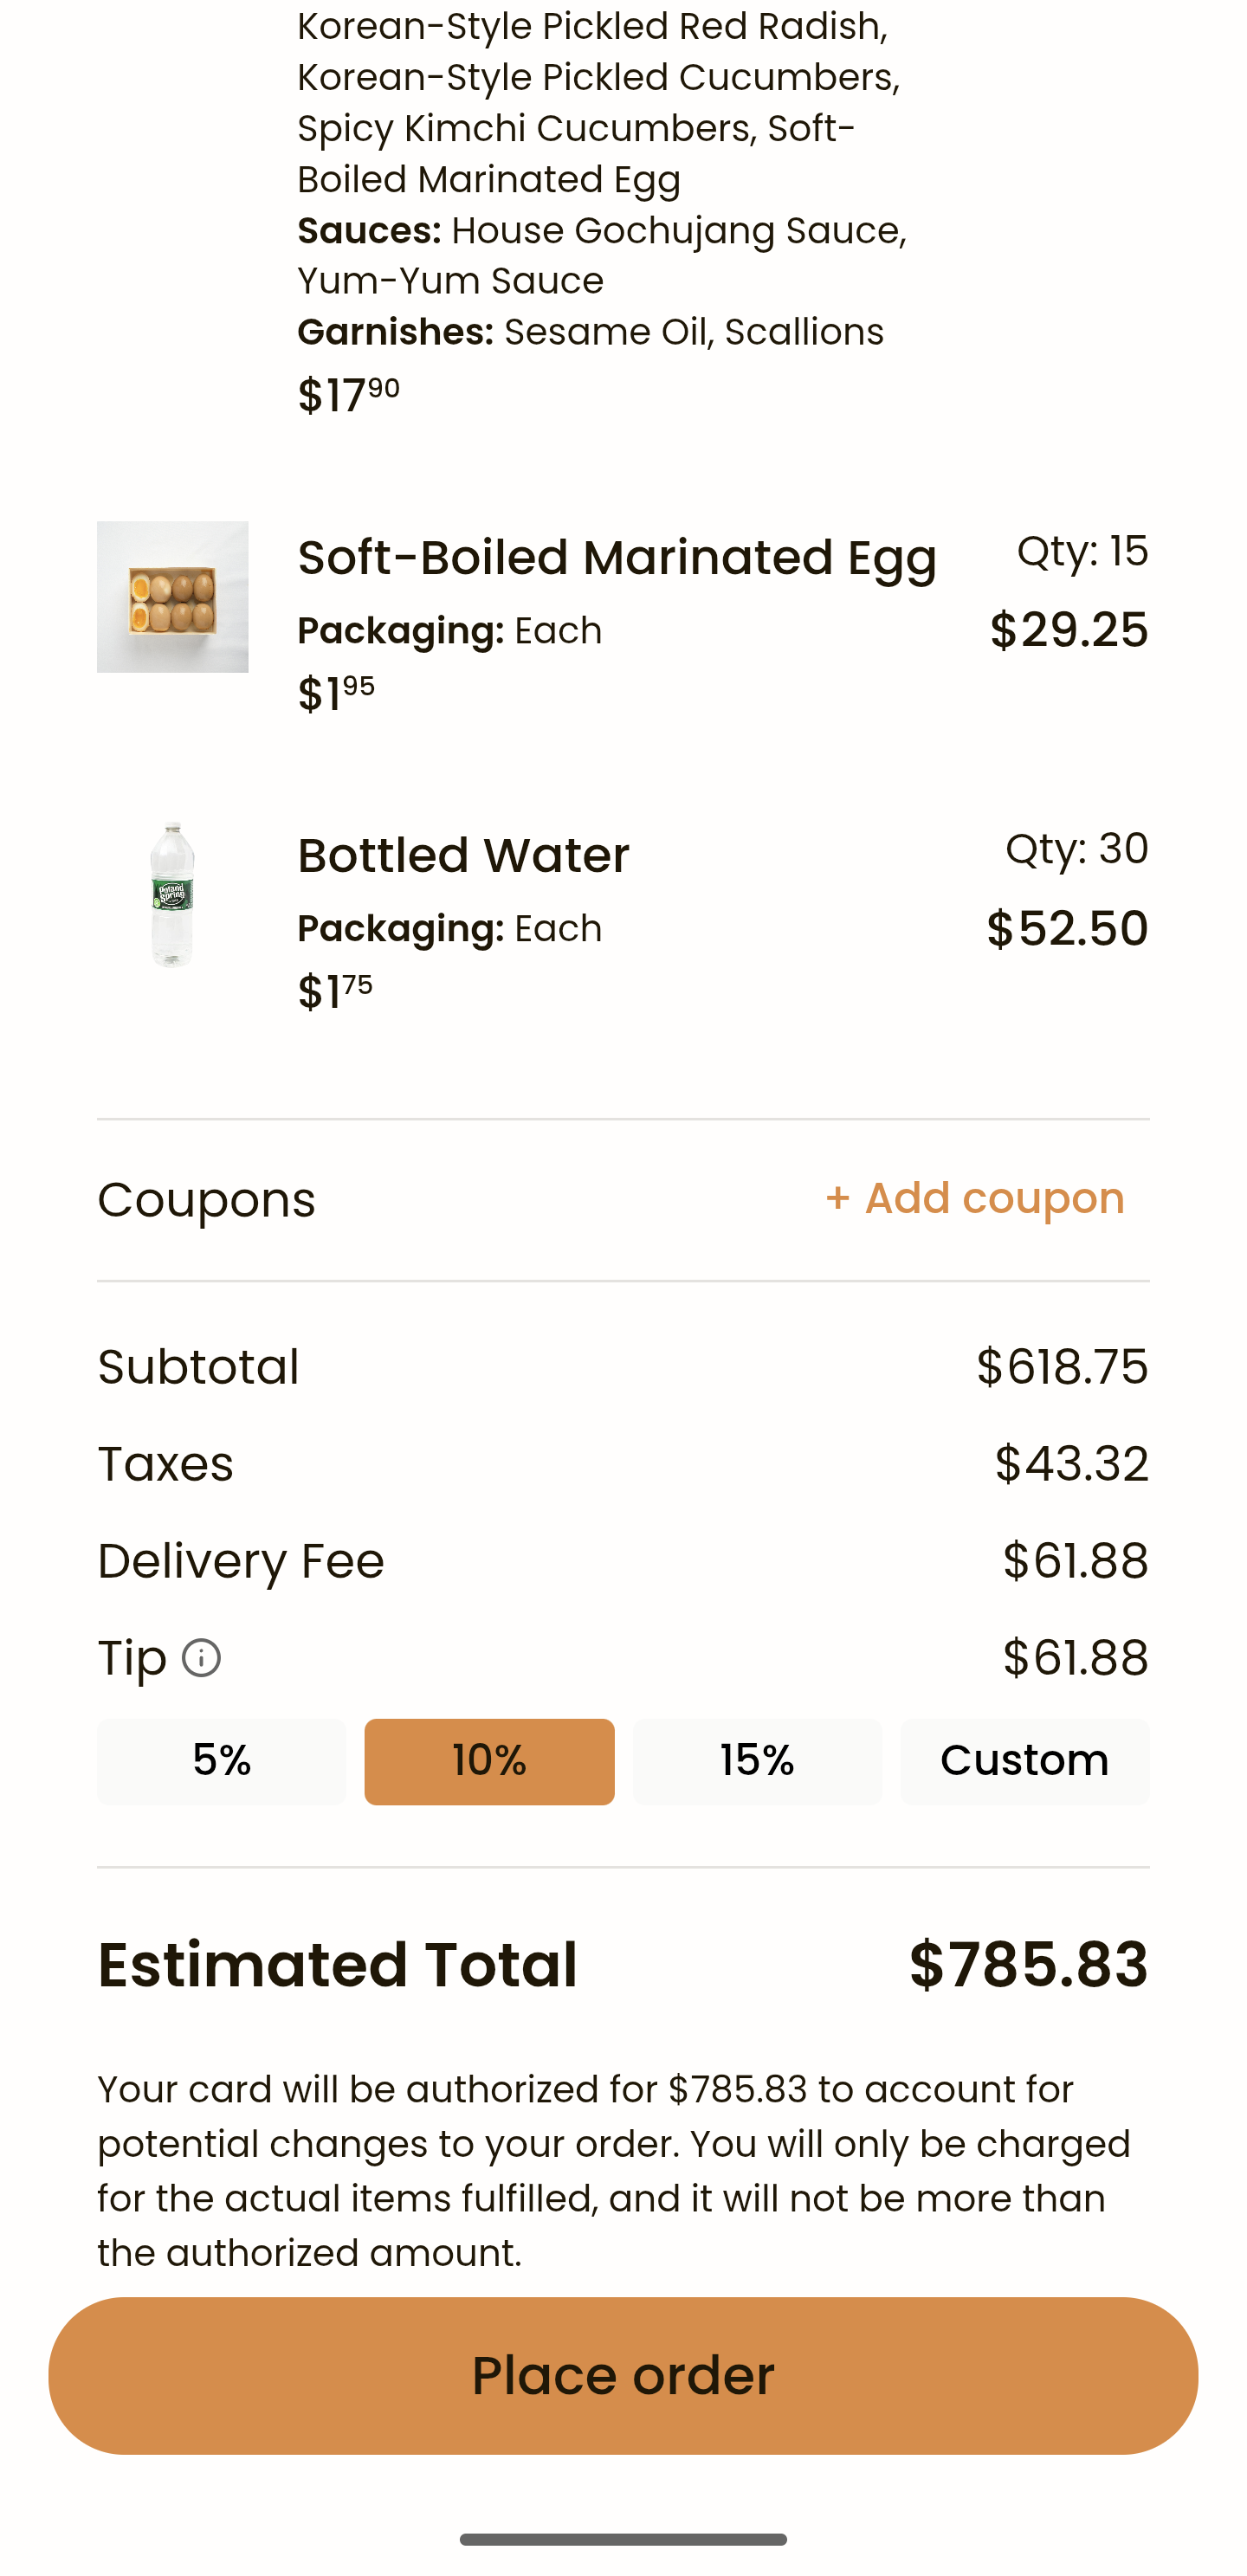Tap the tip info icon
This screenshot has height=2576, width=1247.
click(201, 1658)
